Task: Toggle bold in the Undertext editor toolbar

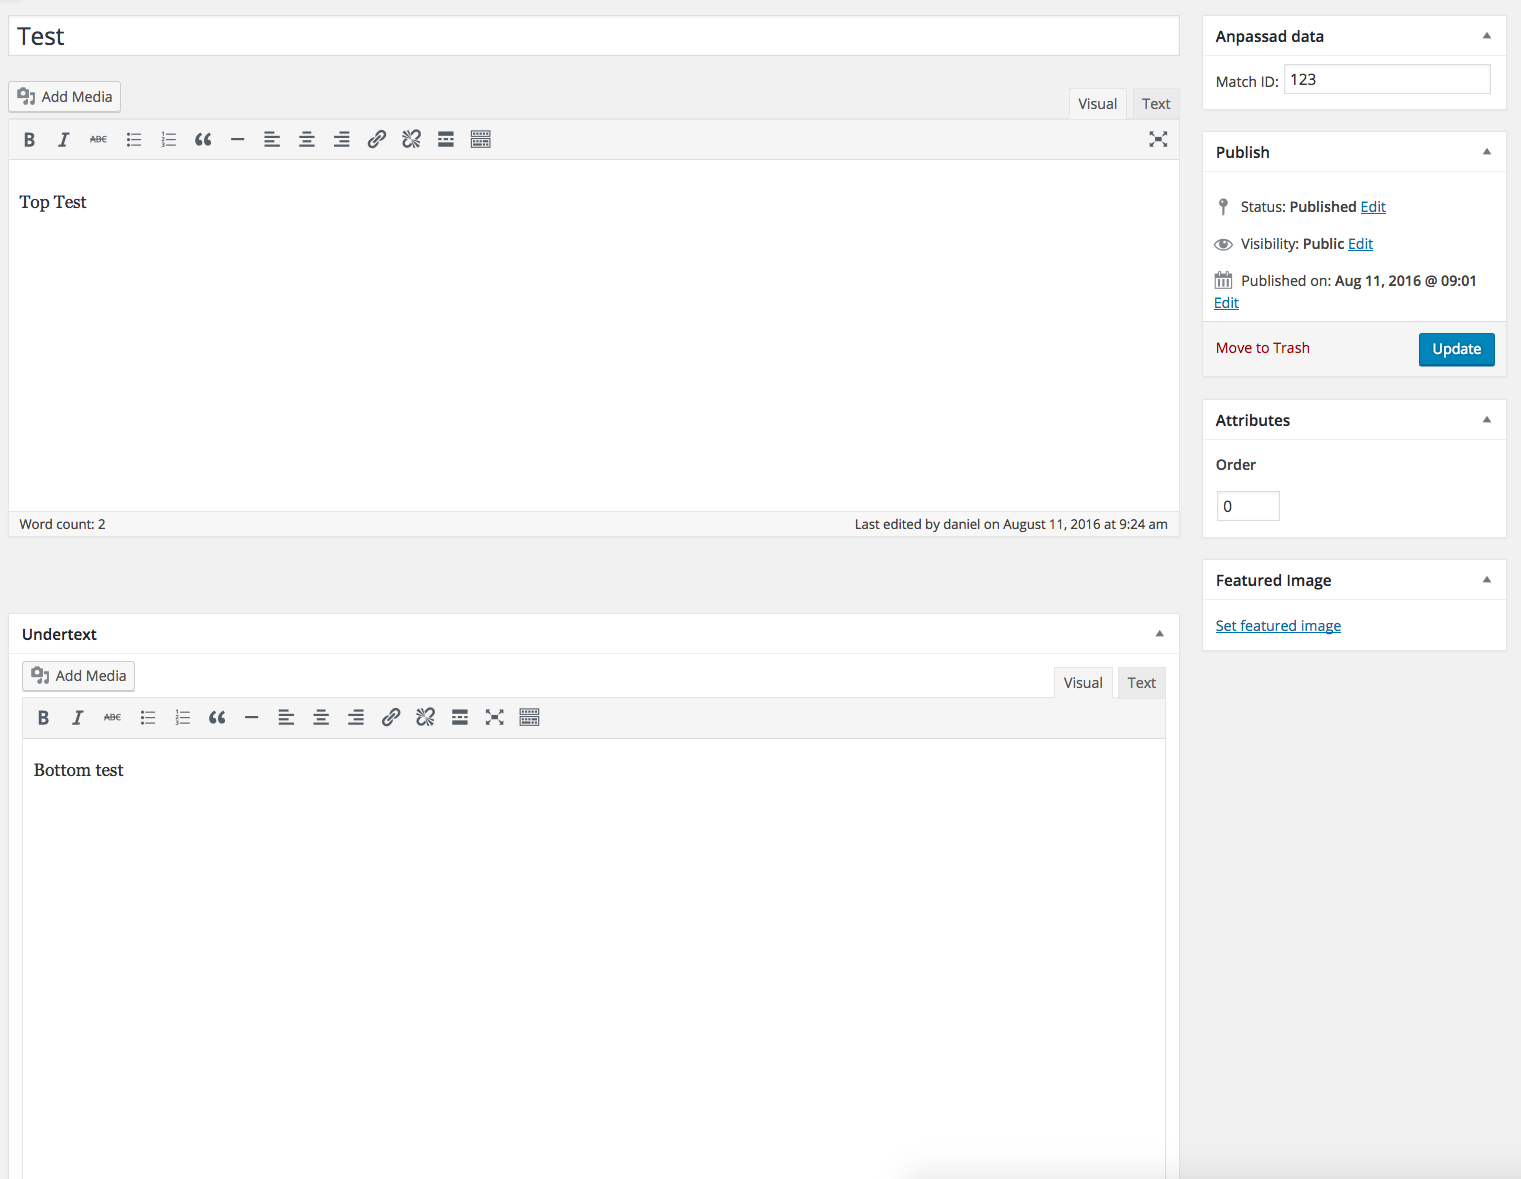Action: (x=43, y=718)
